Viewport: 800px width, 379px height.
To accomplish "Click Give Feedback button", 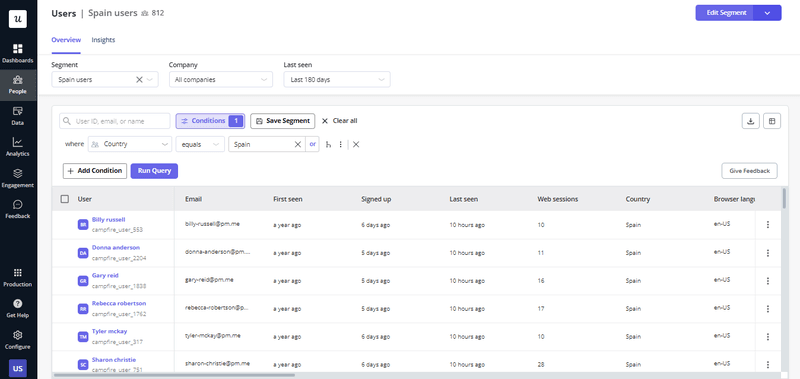I will (749, 171).
